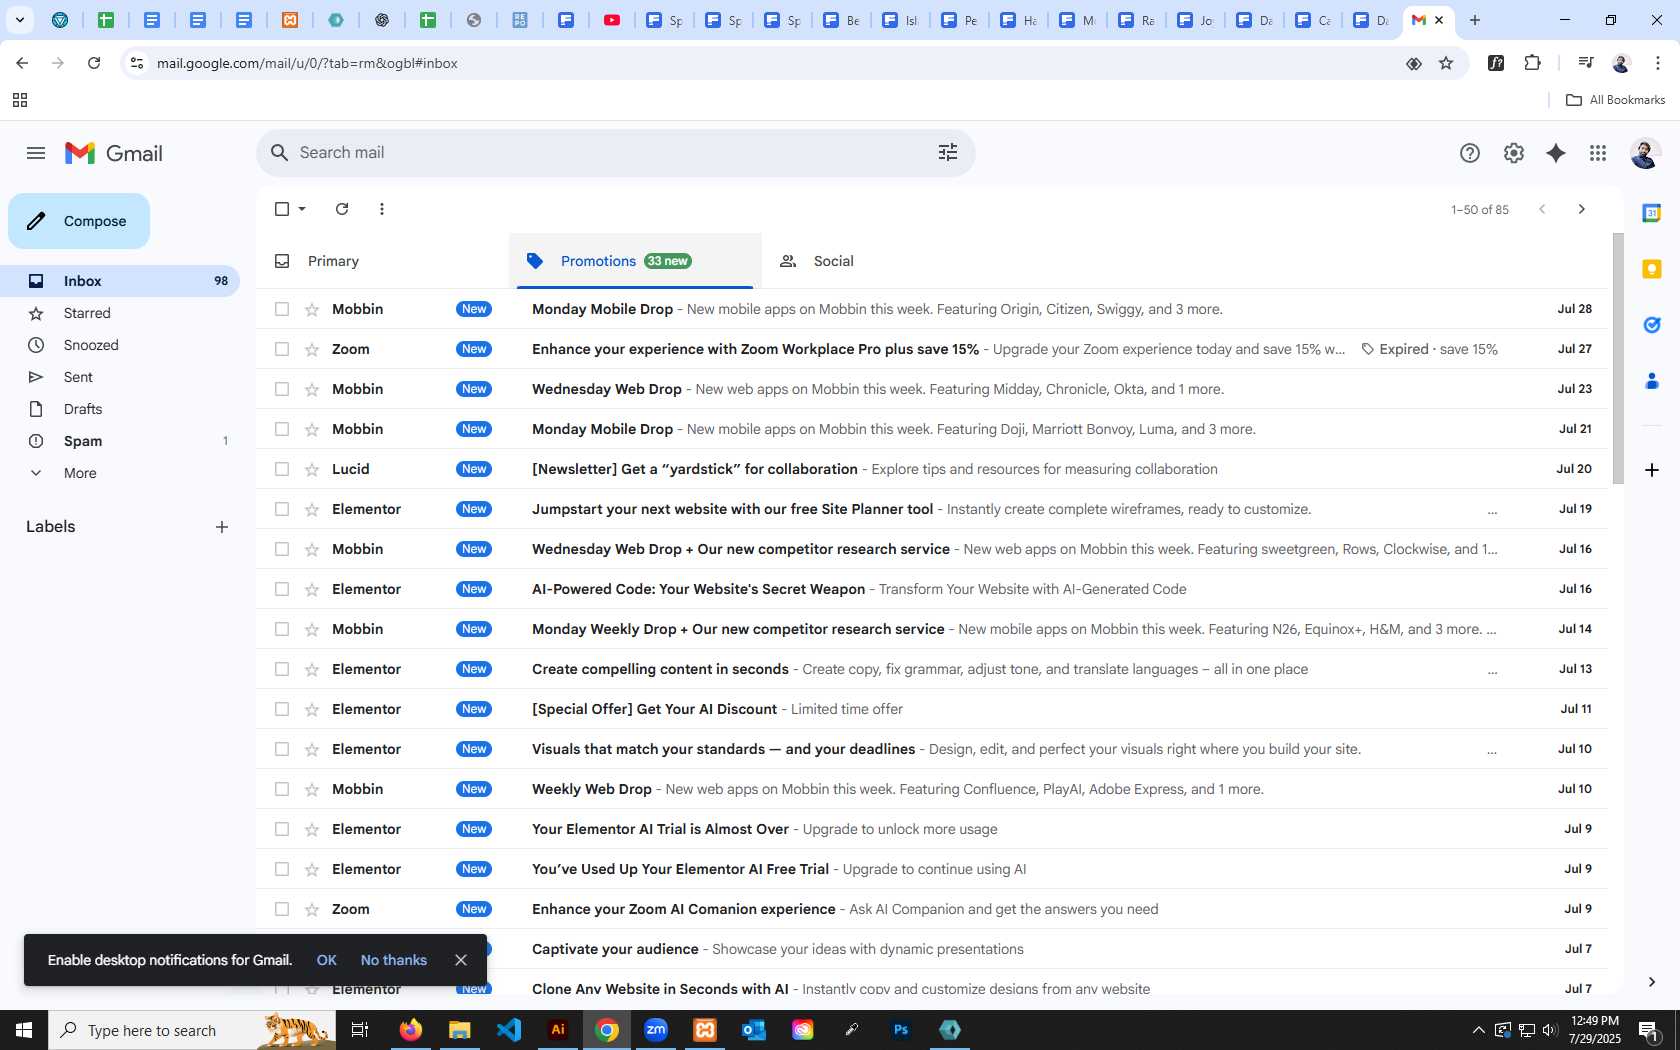This screenshot has width=1680, height=1050.
Task: Open Google Calendar side panel icon
Action: point(1652,213)
